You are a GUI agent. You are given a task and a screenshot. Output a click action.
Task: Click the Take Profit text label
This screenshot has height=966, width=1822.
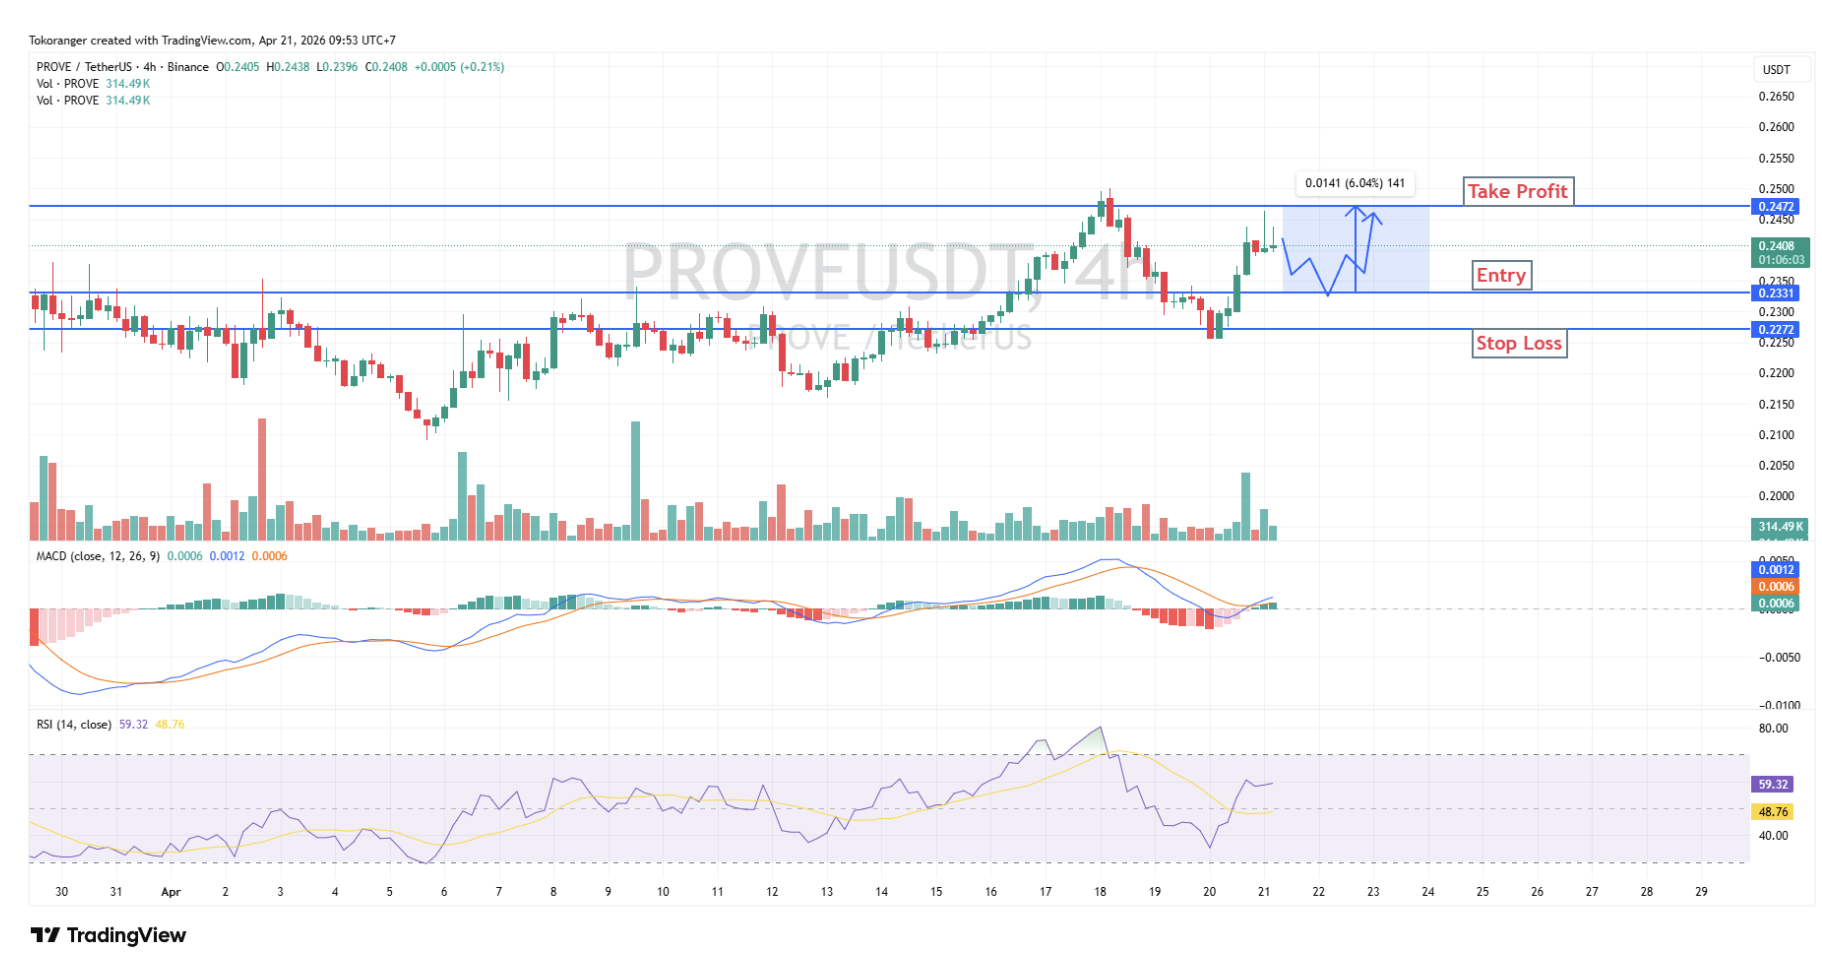(x=1517, y=191)
